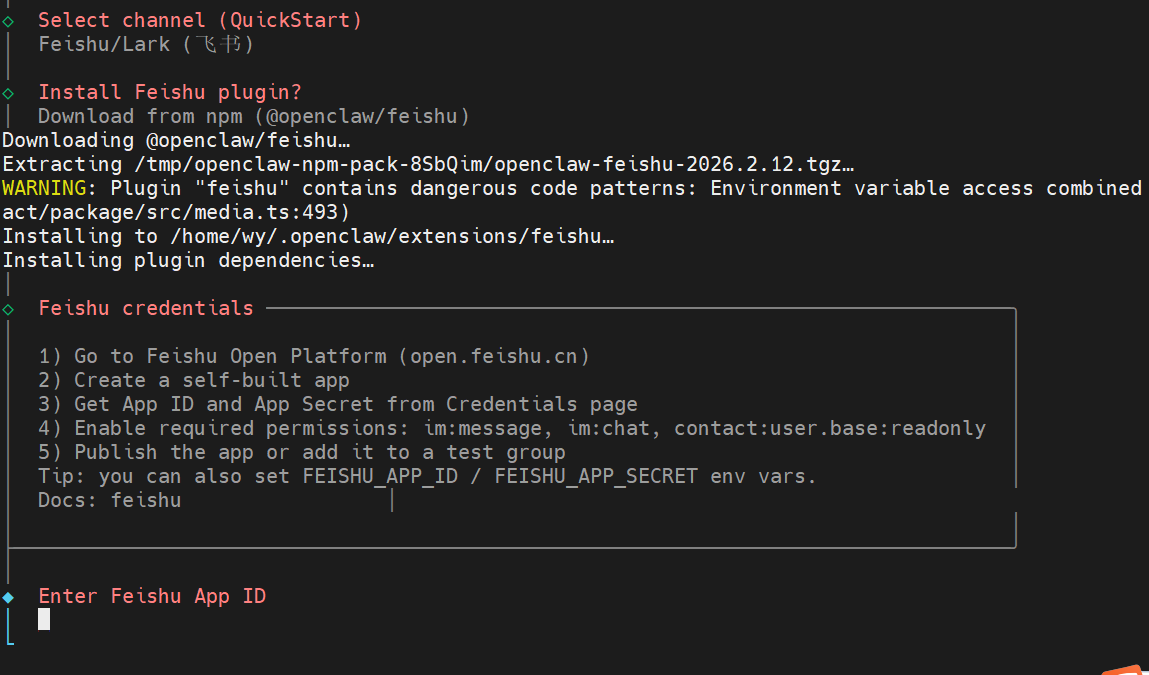Click the Select channel (QuickStart) heading
The height and width of the screenshot is (675, 1149).
coord(200,20)
